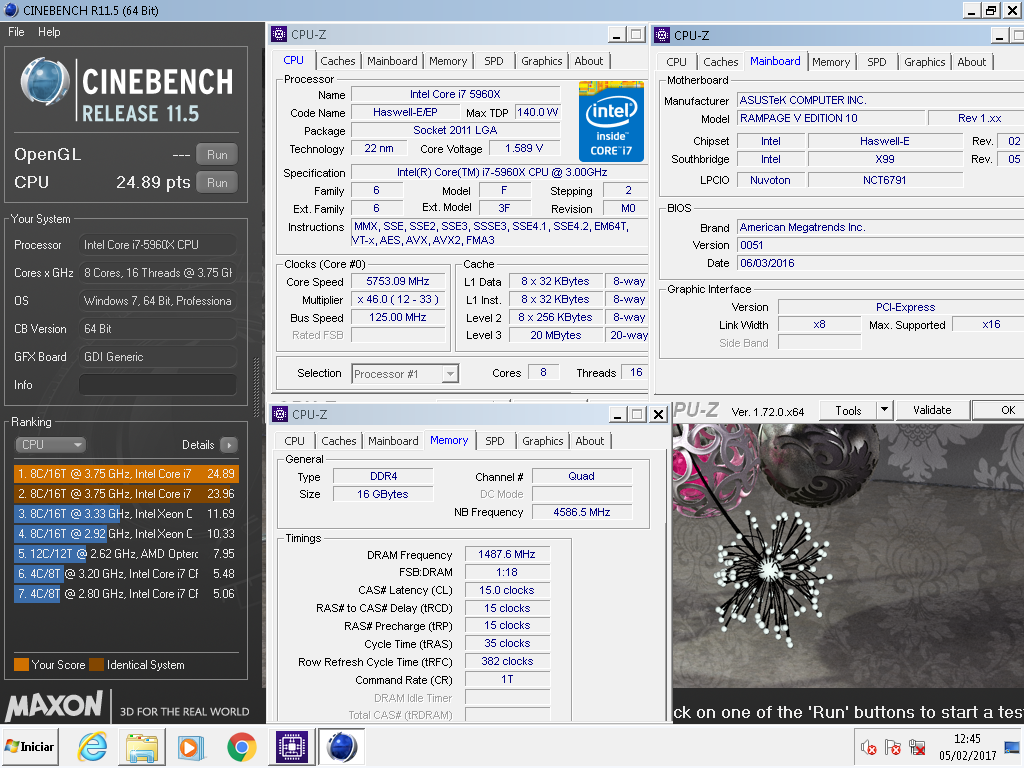Select ranking row 5 AMD Opteron

[x=126, y=554]
